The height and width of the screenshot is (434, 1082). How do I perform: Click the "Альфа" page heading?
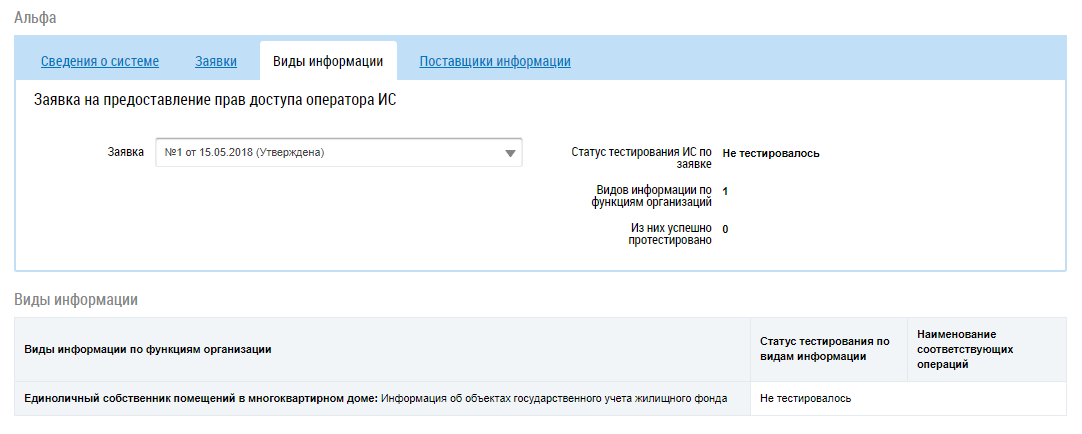point(34,16)
